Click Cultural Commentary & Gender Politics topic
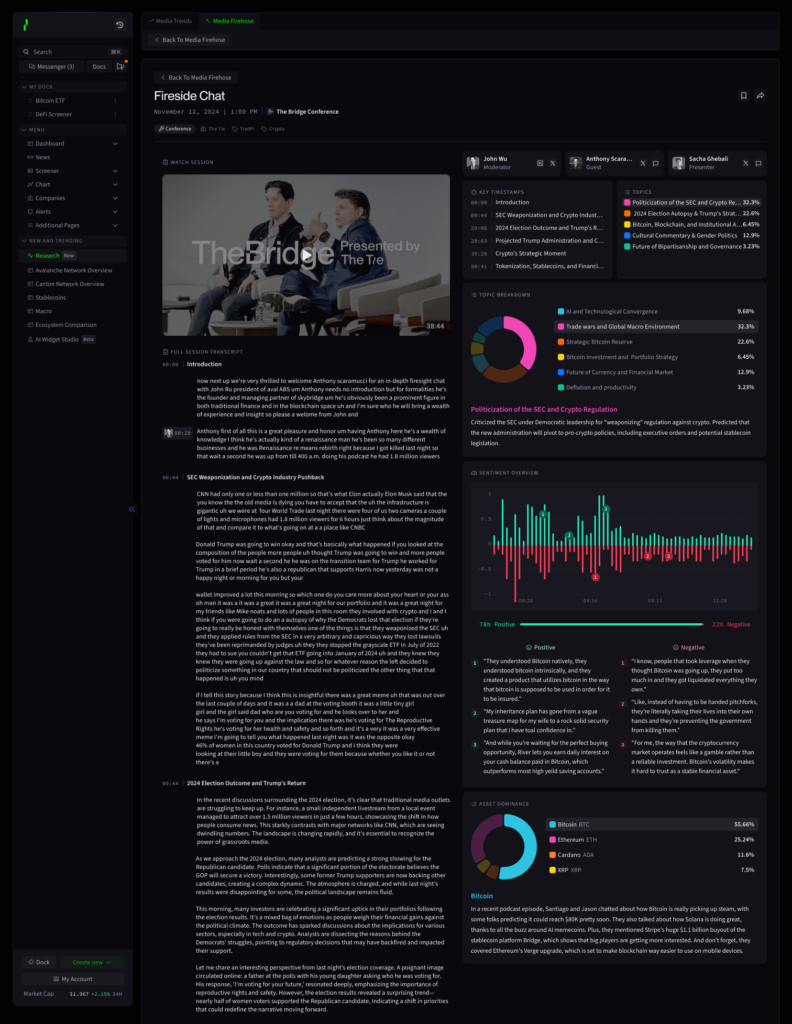The width and height of the screenshot is (792, 1024). point(691,236)
